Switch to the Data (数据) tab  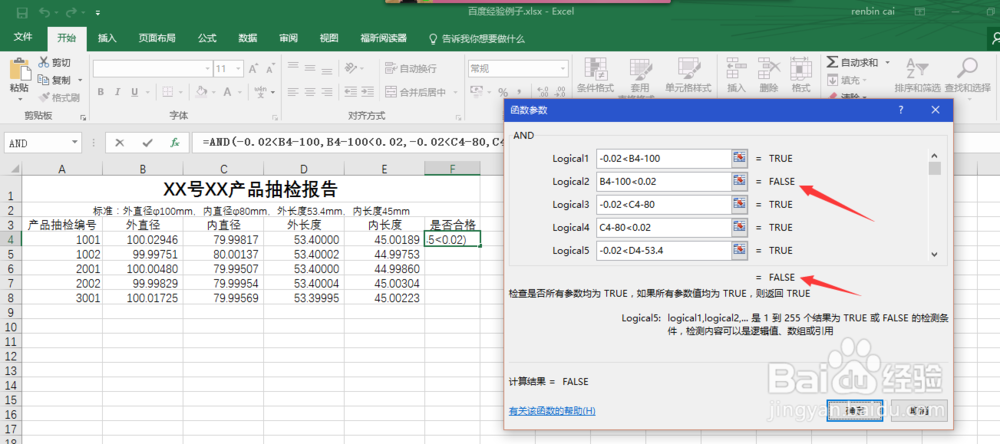click(247, 38)
